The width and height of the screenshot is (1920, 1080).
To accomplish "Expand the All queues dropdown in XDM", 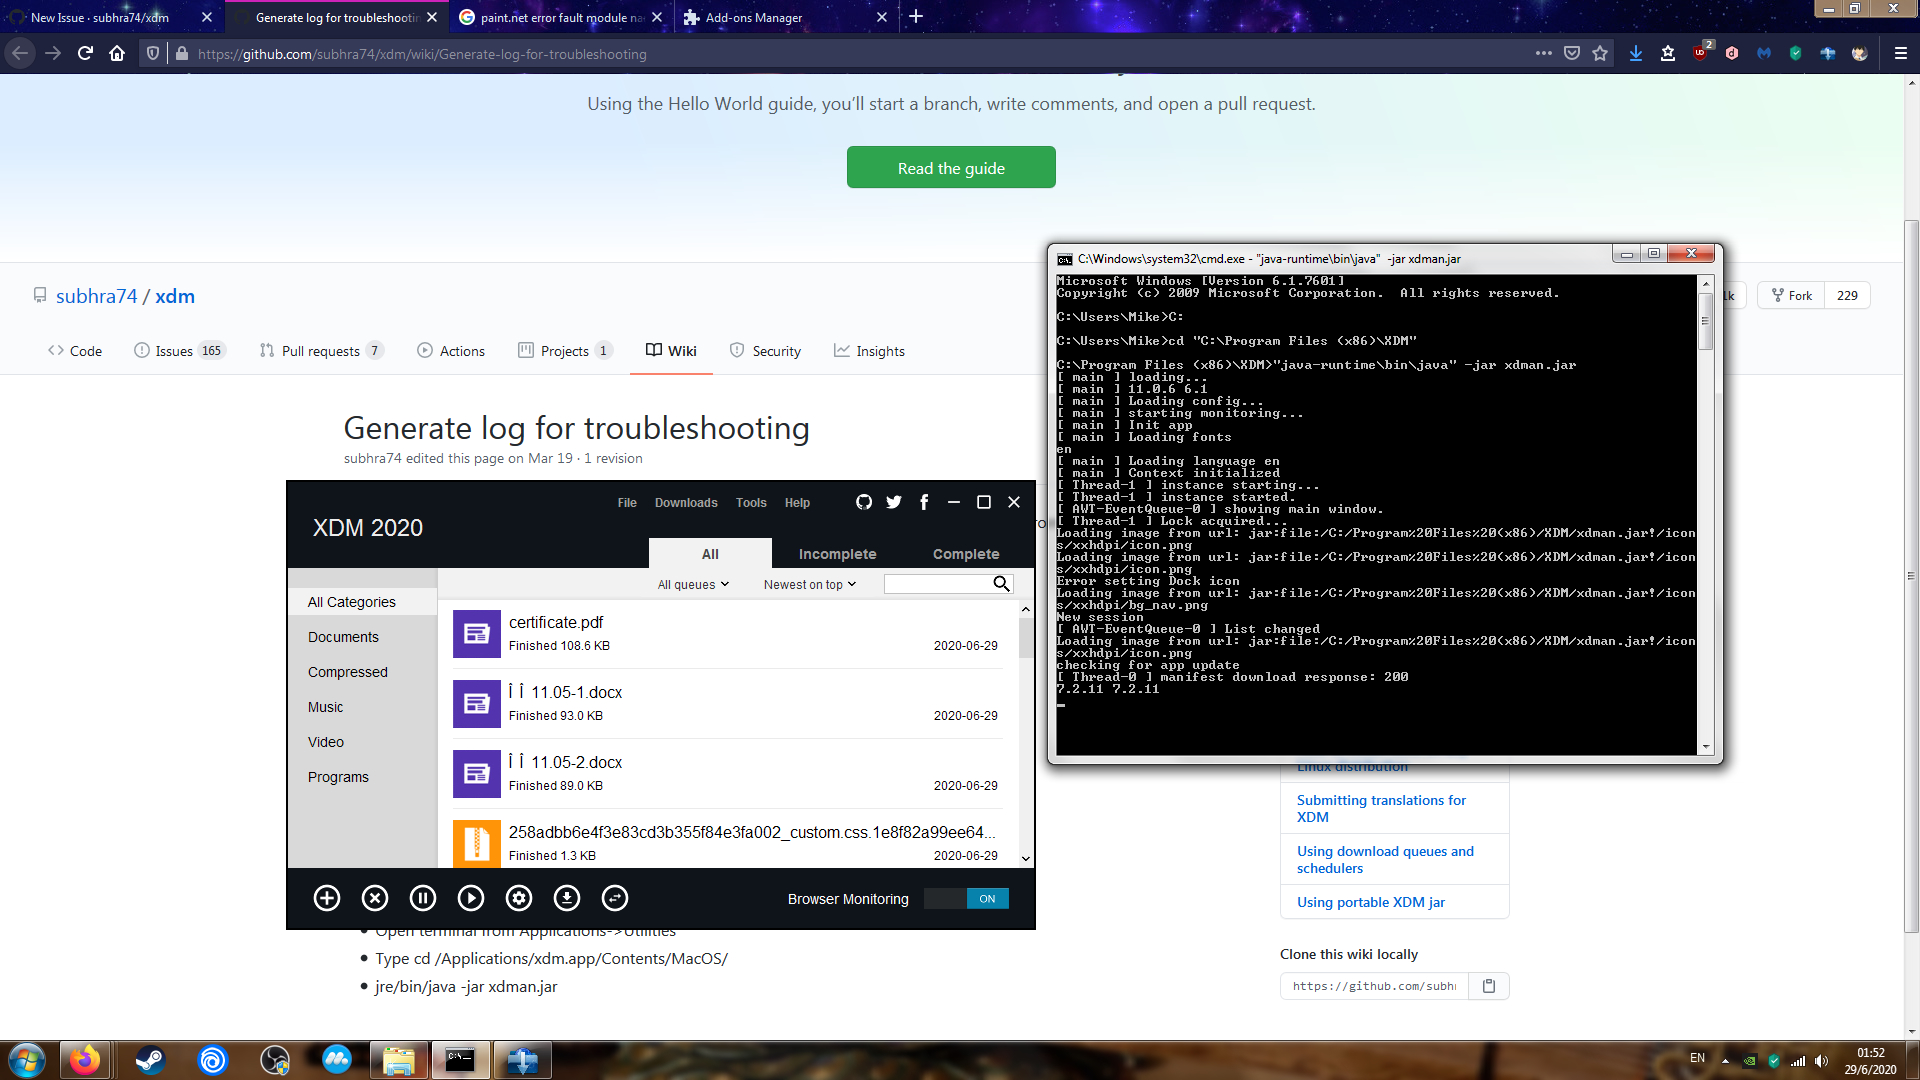I will click(x=693, y=584).
